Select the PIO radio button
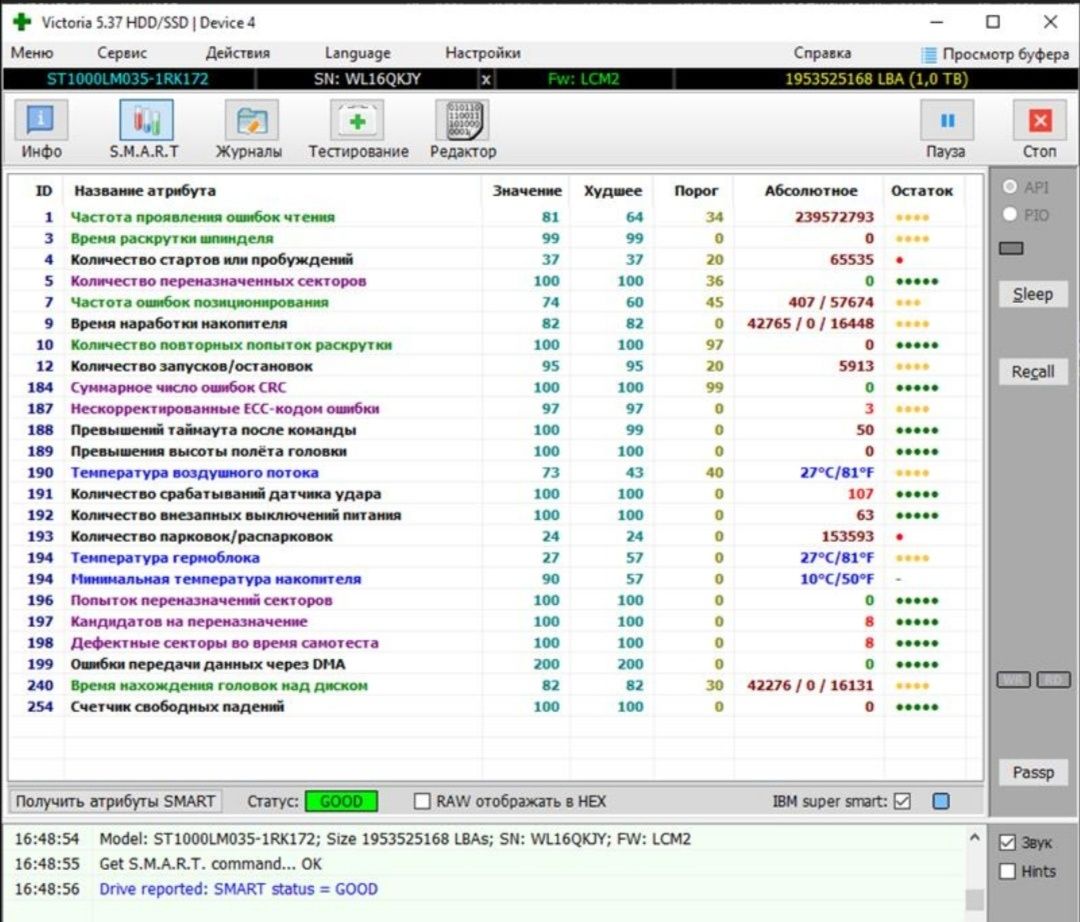This screenshot has height=922, width=1080. (1010, 215)
